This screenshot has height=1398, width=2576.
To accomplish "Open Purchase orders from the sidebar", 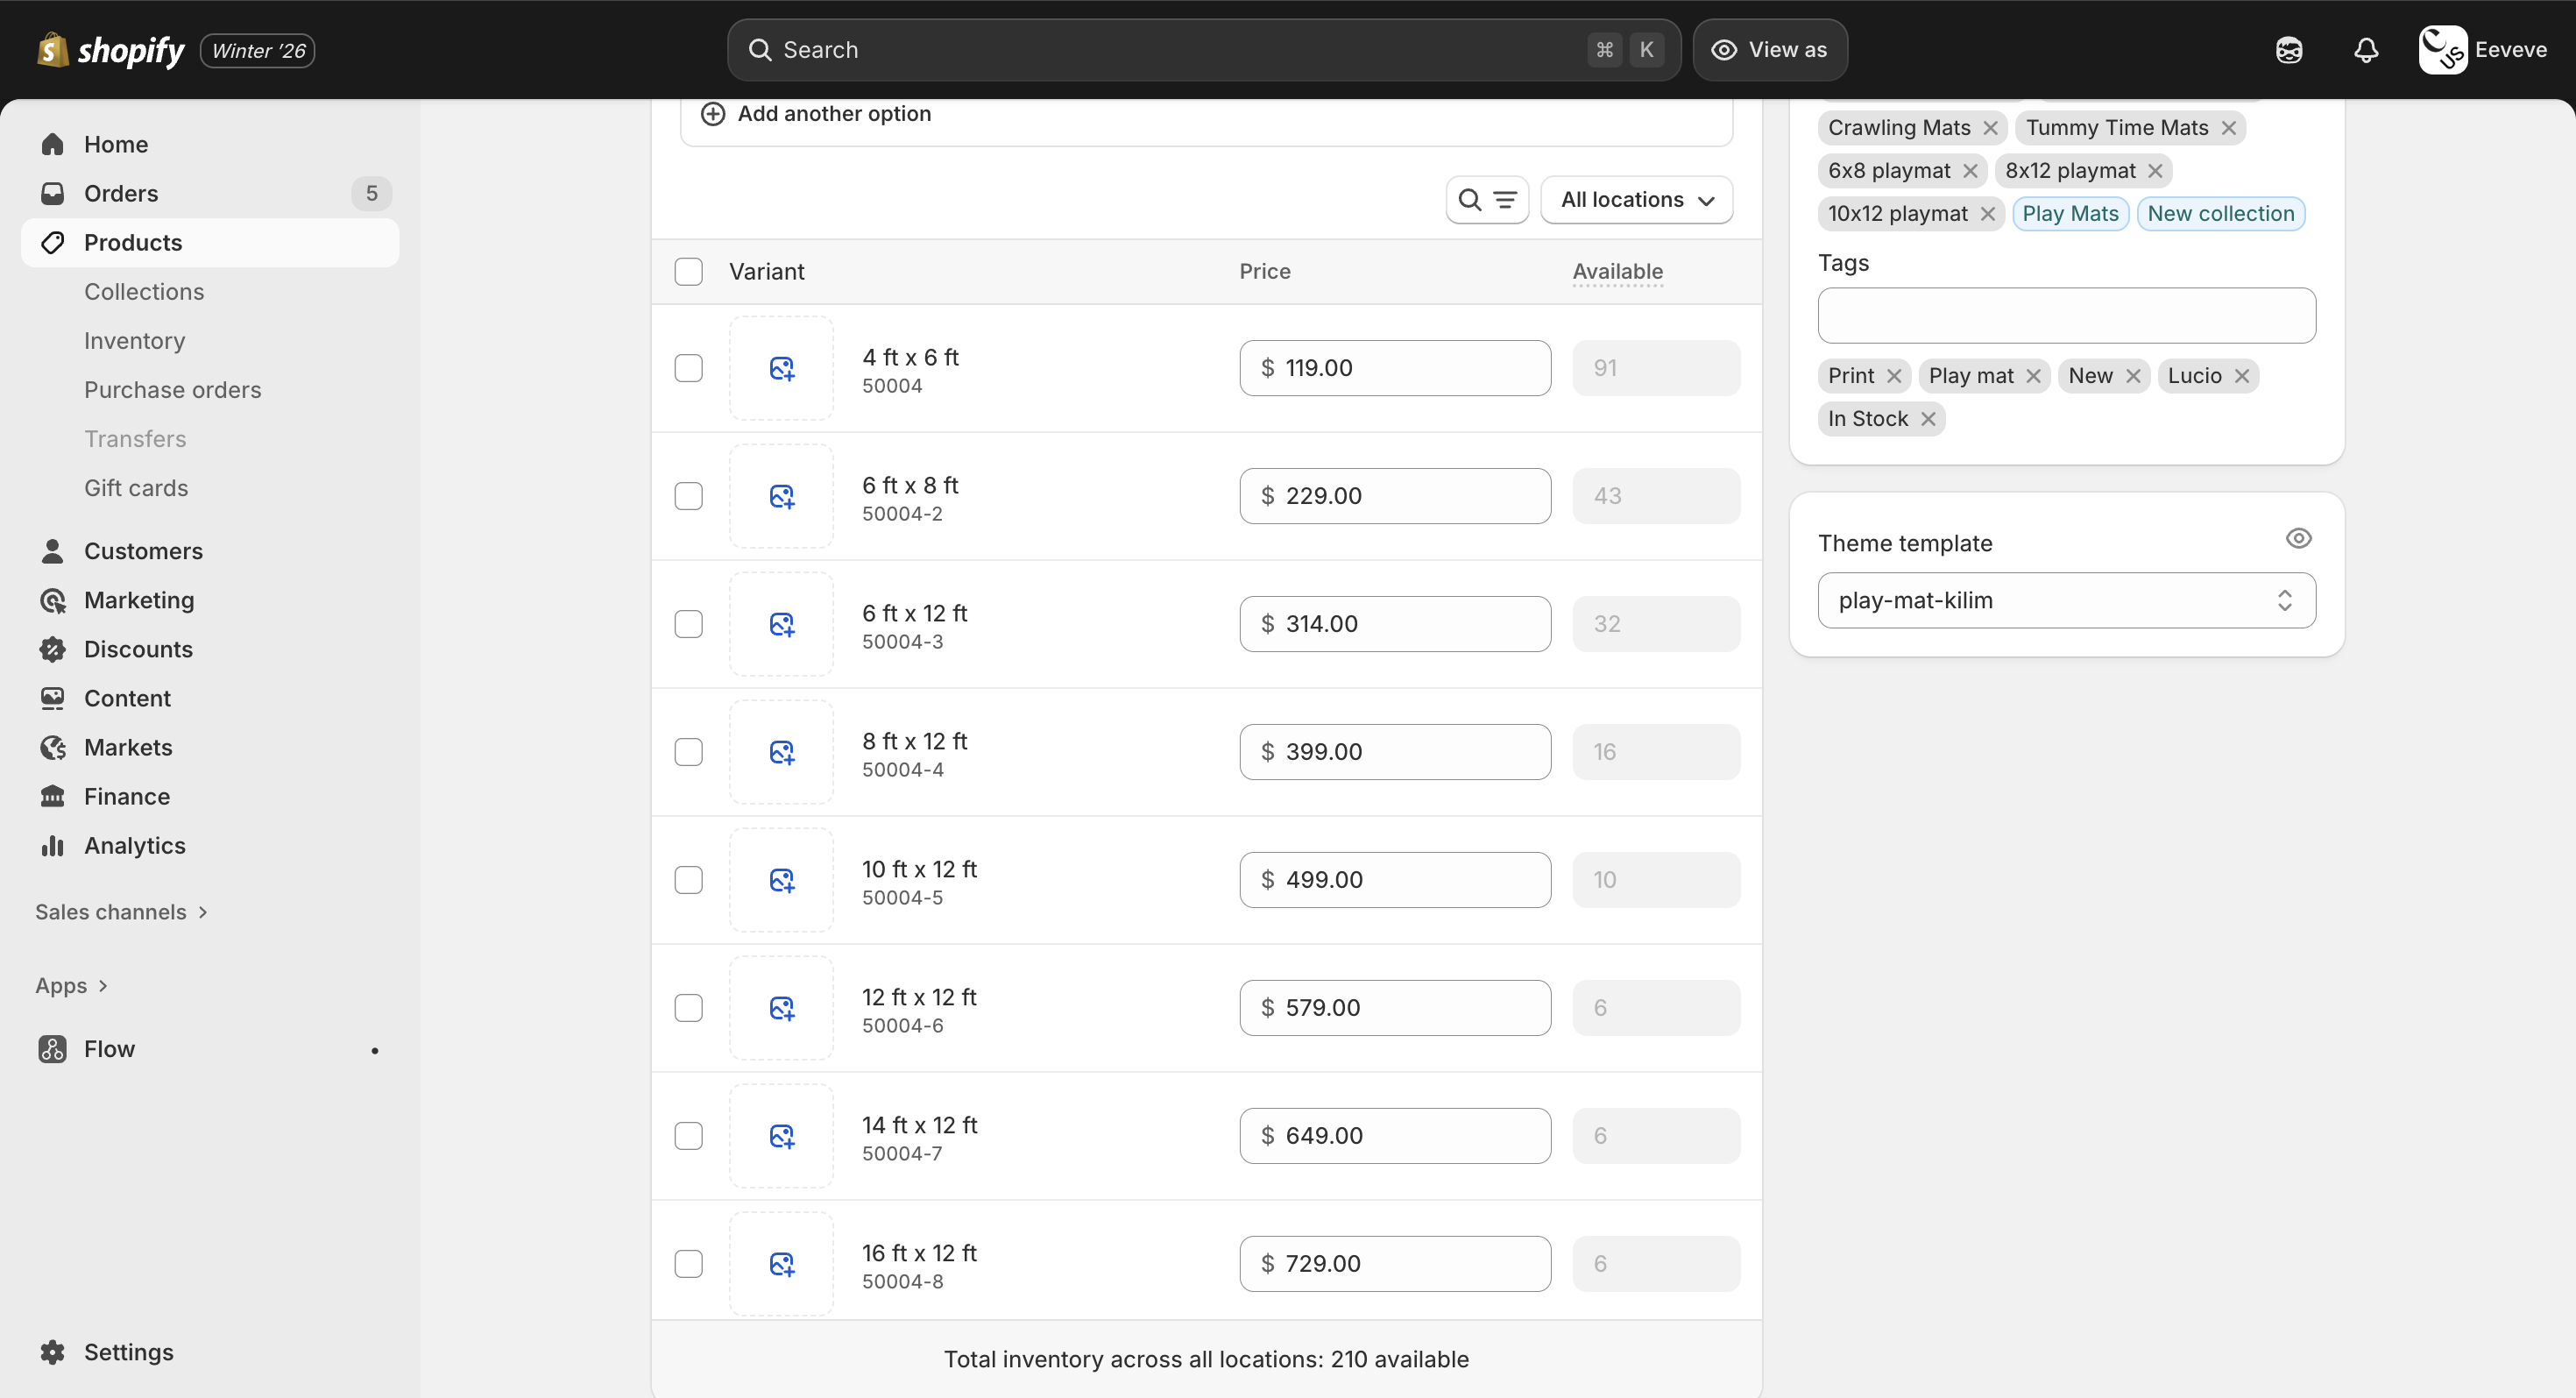I will tap(172, 389).
